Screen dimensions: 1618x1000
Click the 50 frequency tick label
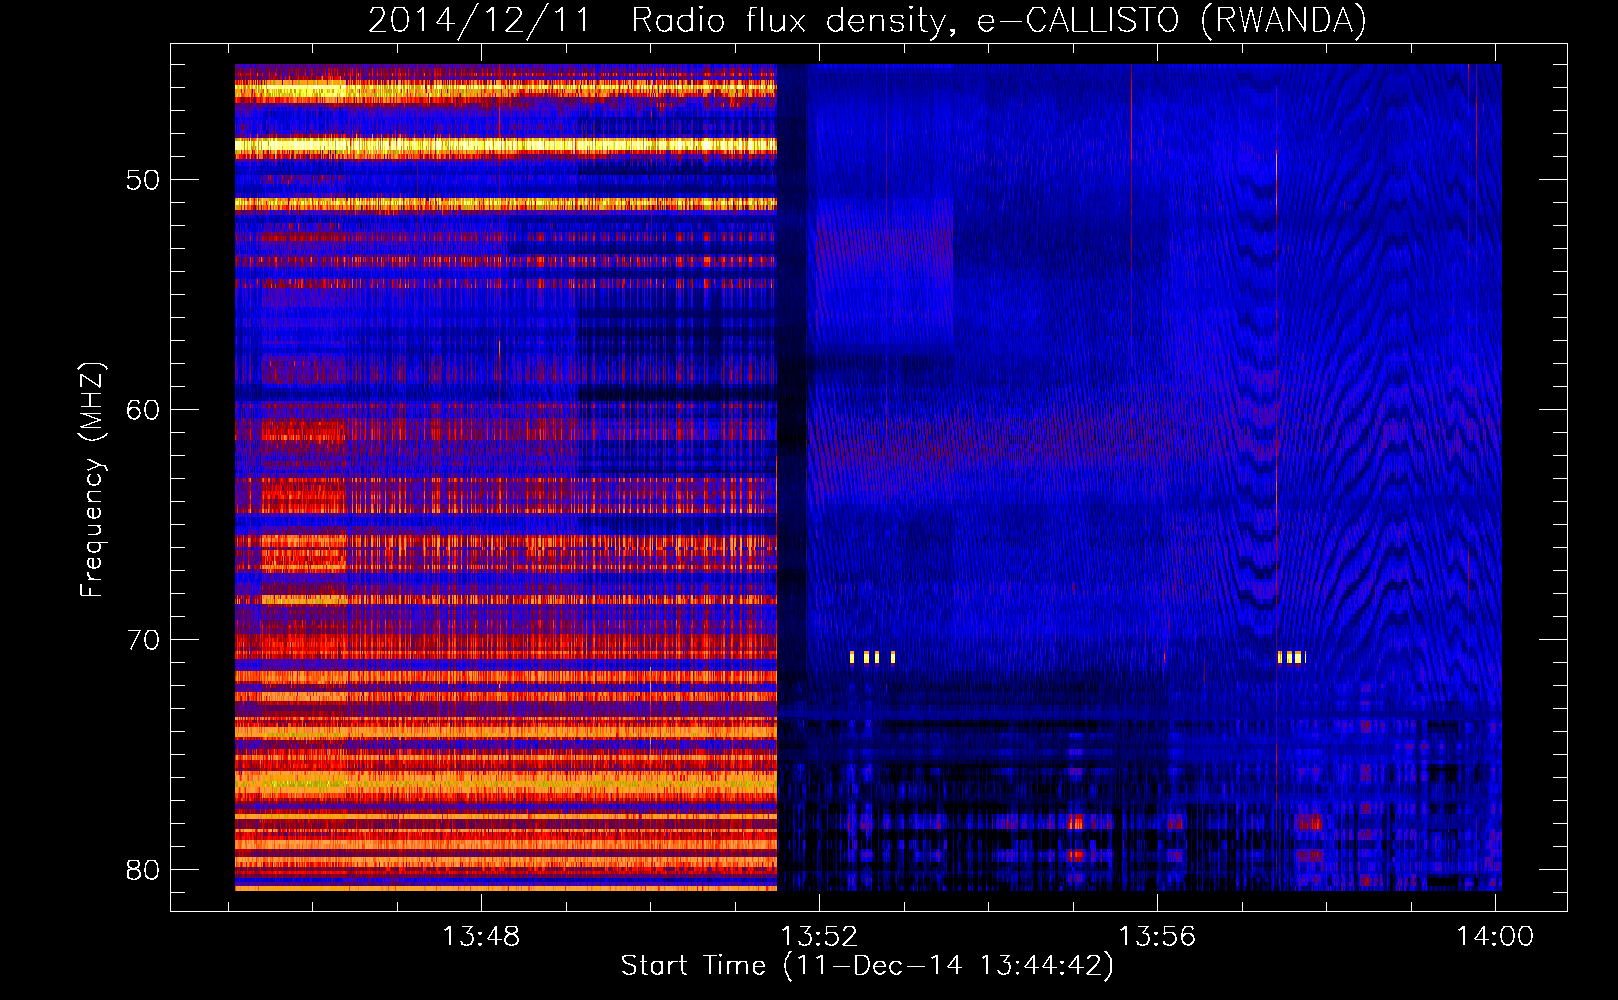[143, 181]
